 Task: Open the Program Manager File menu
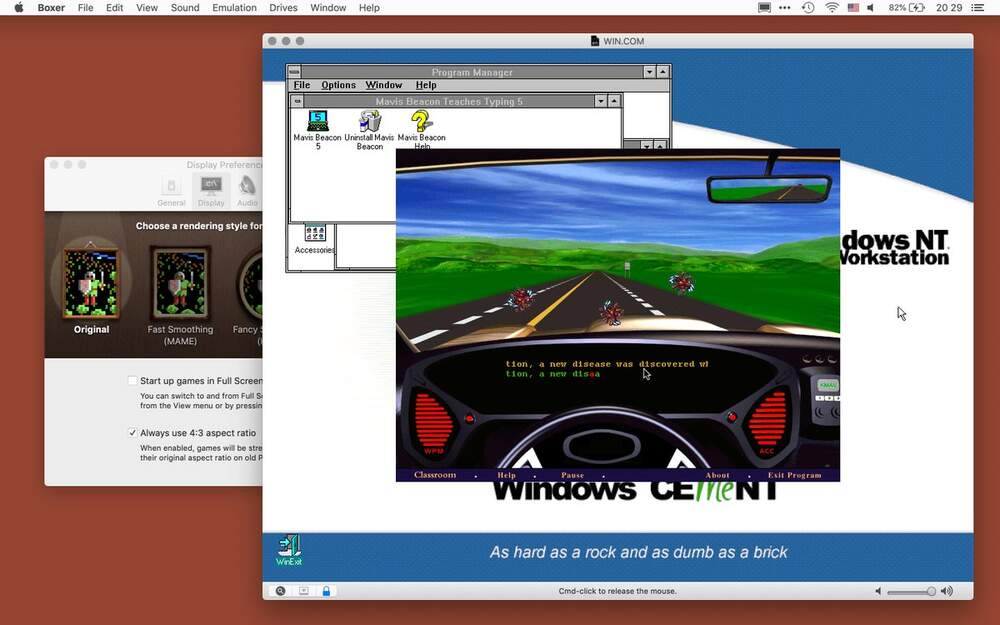click(x=302, y=85)
